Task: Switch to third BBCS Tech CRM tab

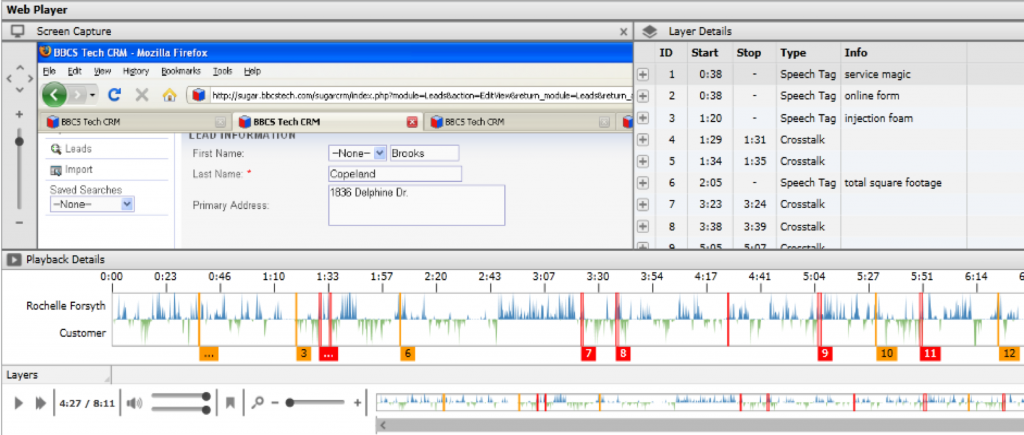Action: click(520, 121)
